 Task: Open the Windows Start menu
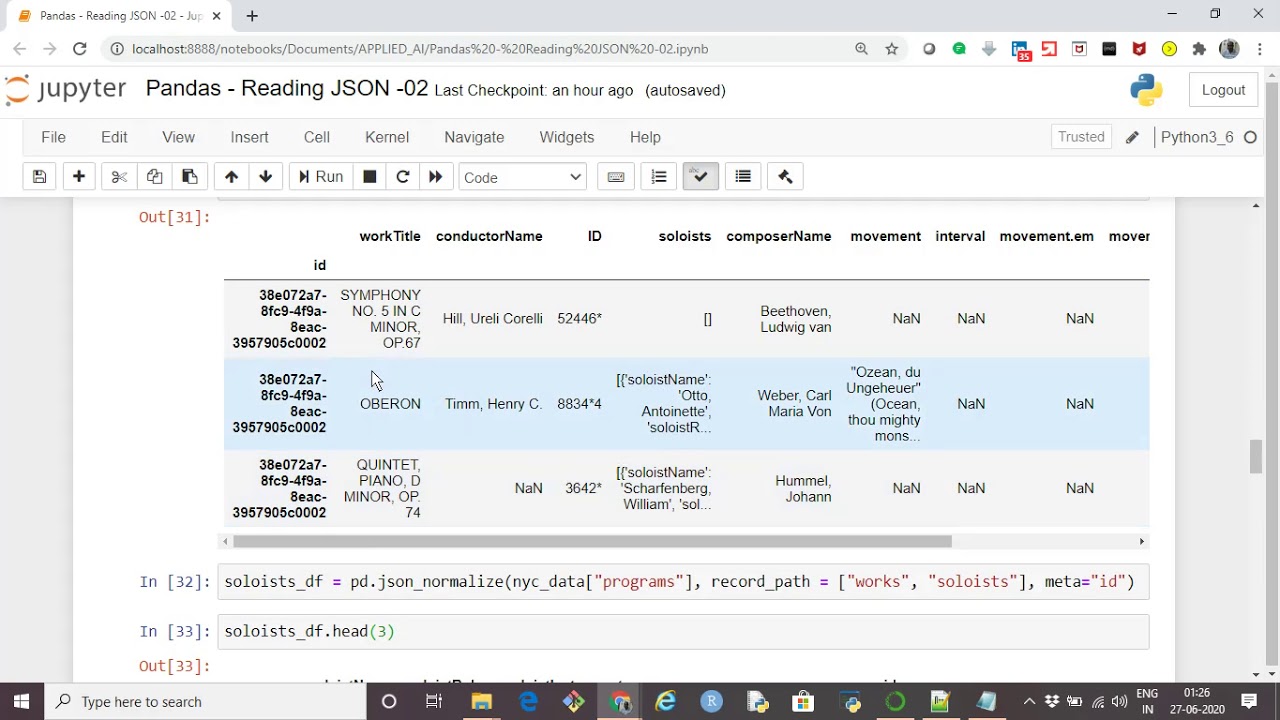pyautogui.click(x=21, y=701)
